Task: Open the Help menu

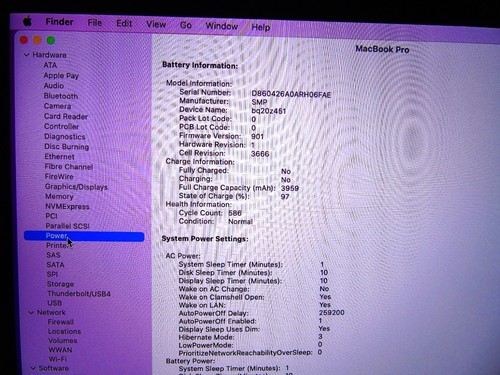Action: coord(261,27)
